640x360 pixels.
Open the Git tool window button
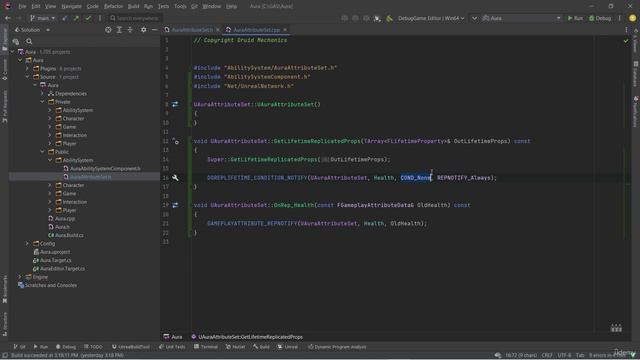tap(19, 347)
